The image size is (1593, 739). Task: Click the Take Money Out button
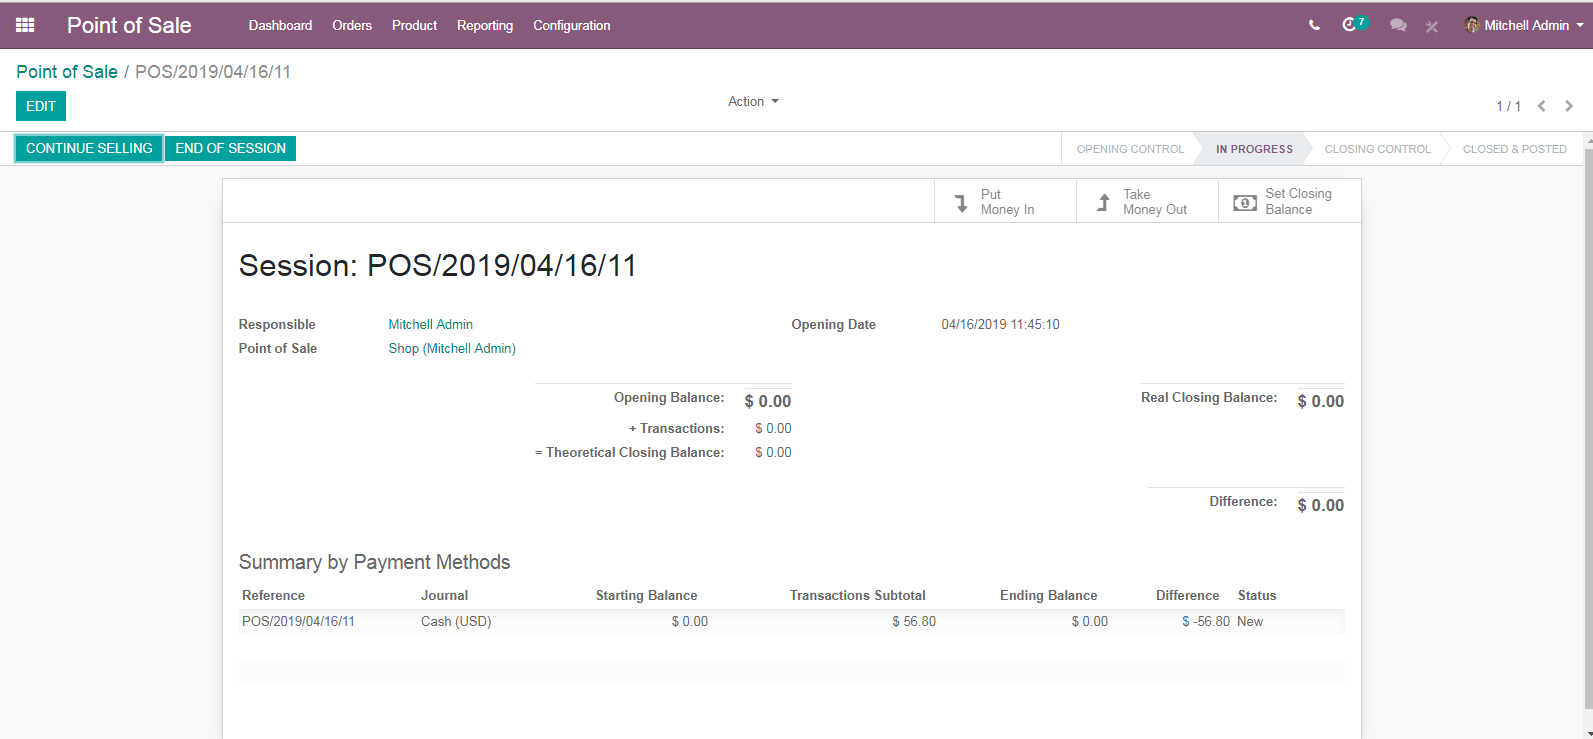[x=1147, y=201]
